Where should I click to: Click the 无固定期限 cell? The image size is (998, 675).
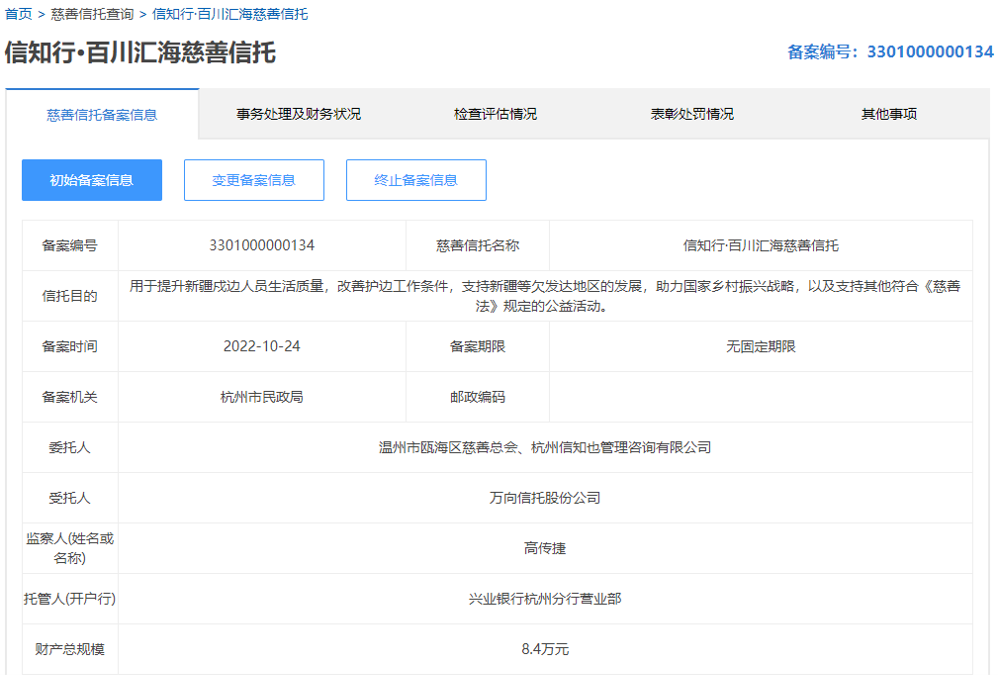pyautogui.click(x=760, y=346)
